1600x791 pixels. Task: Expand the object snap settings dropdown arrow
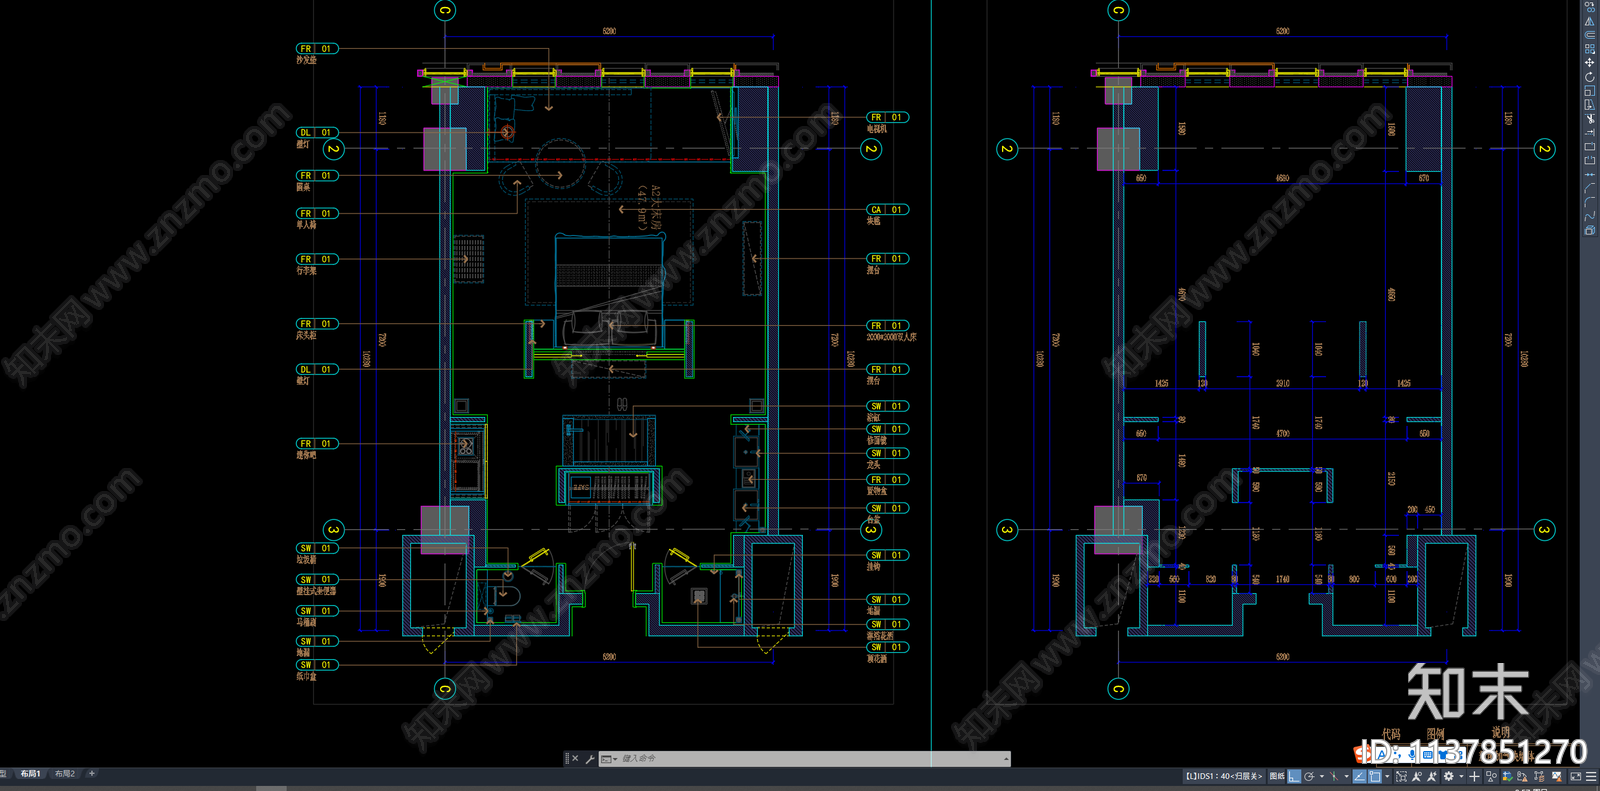point(1387,776)
